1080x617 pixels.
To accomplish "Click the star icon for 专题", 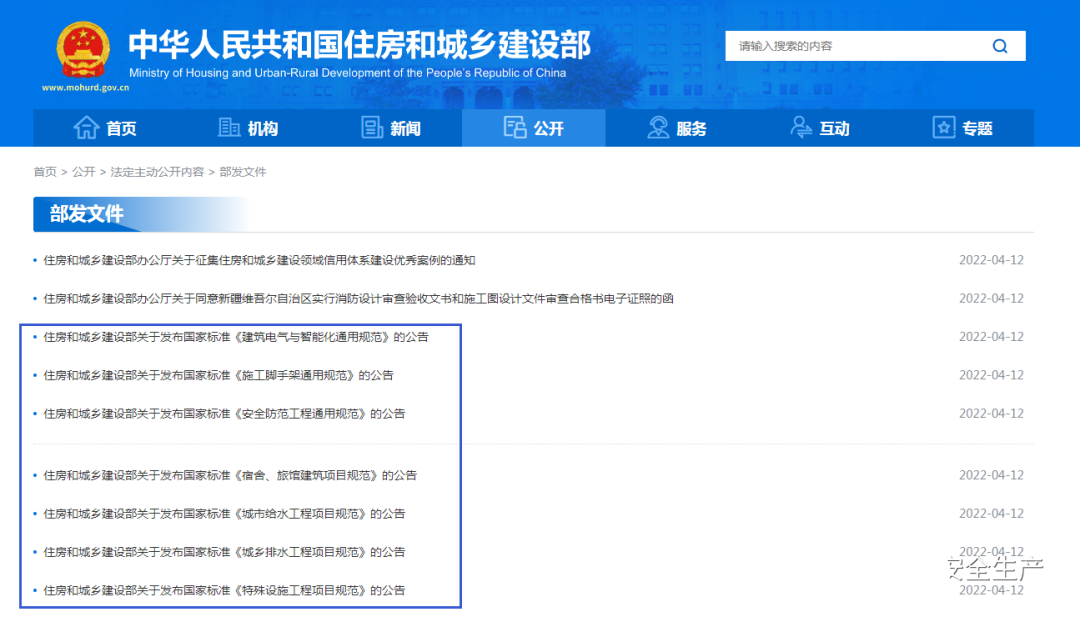I will [x=943, y=128].
